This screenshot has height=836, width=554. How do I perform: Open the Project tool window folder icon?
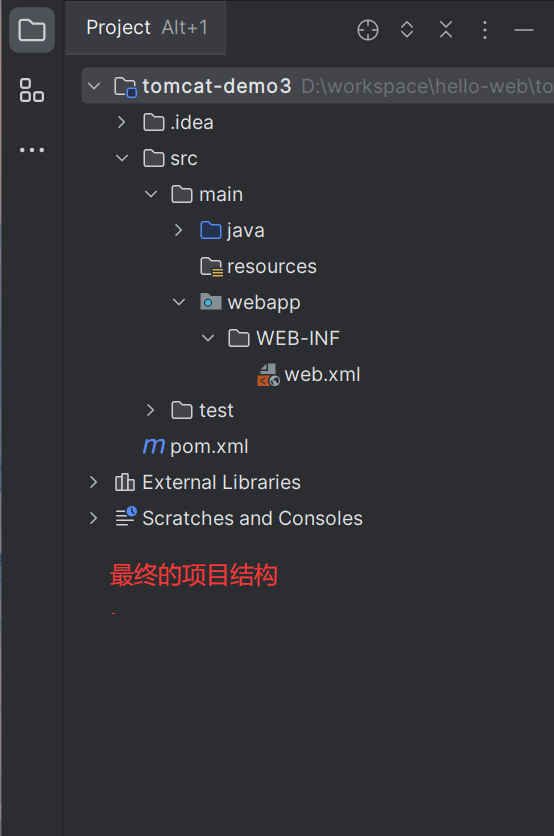pyautogui.click(x=32, y=30)
